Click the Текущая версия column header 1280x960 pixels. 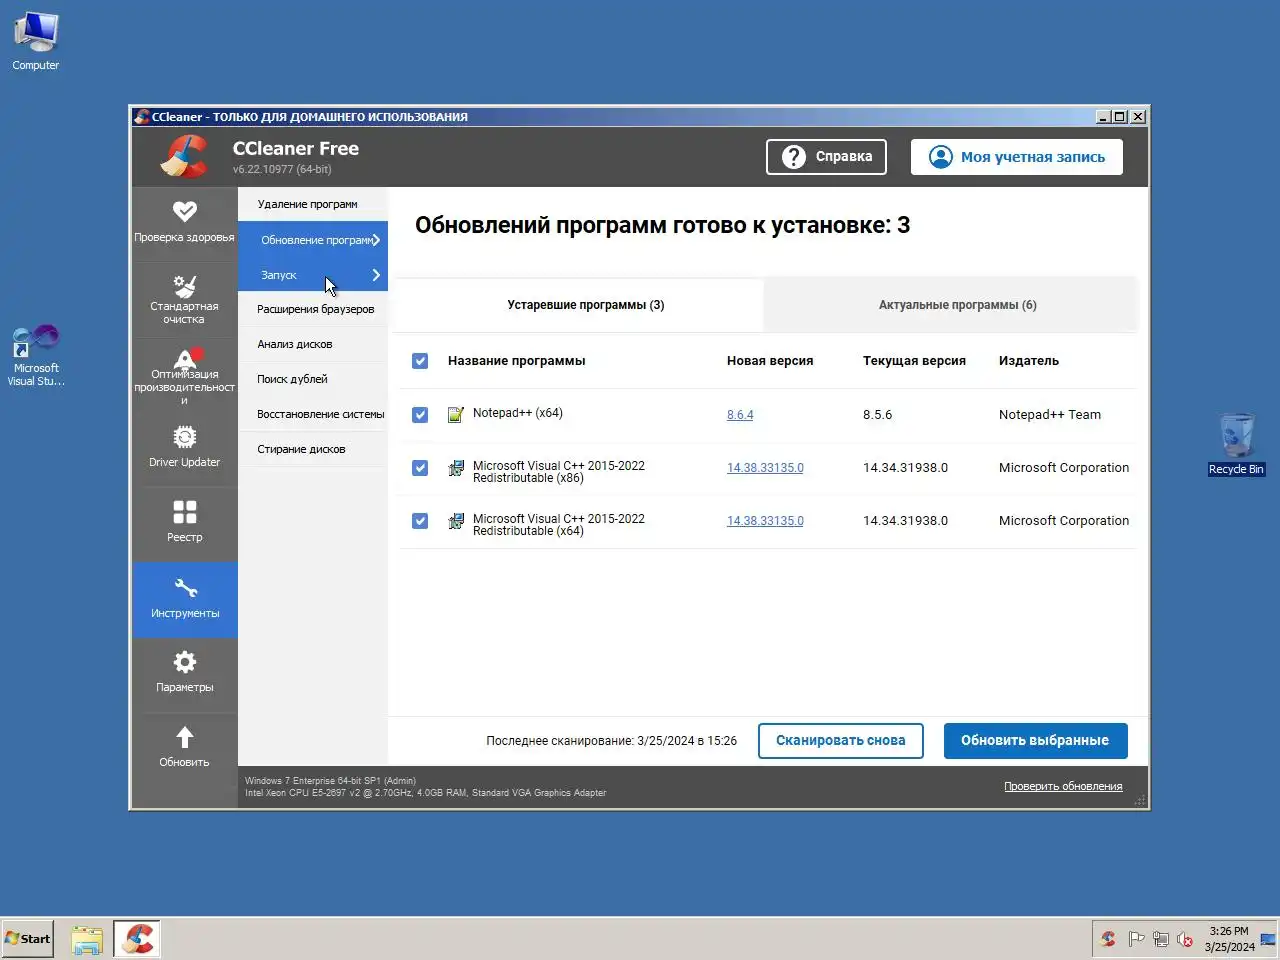[914, 361]
